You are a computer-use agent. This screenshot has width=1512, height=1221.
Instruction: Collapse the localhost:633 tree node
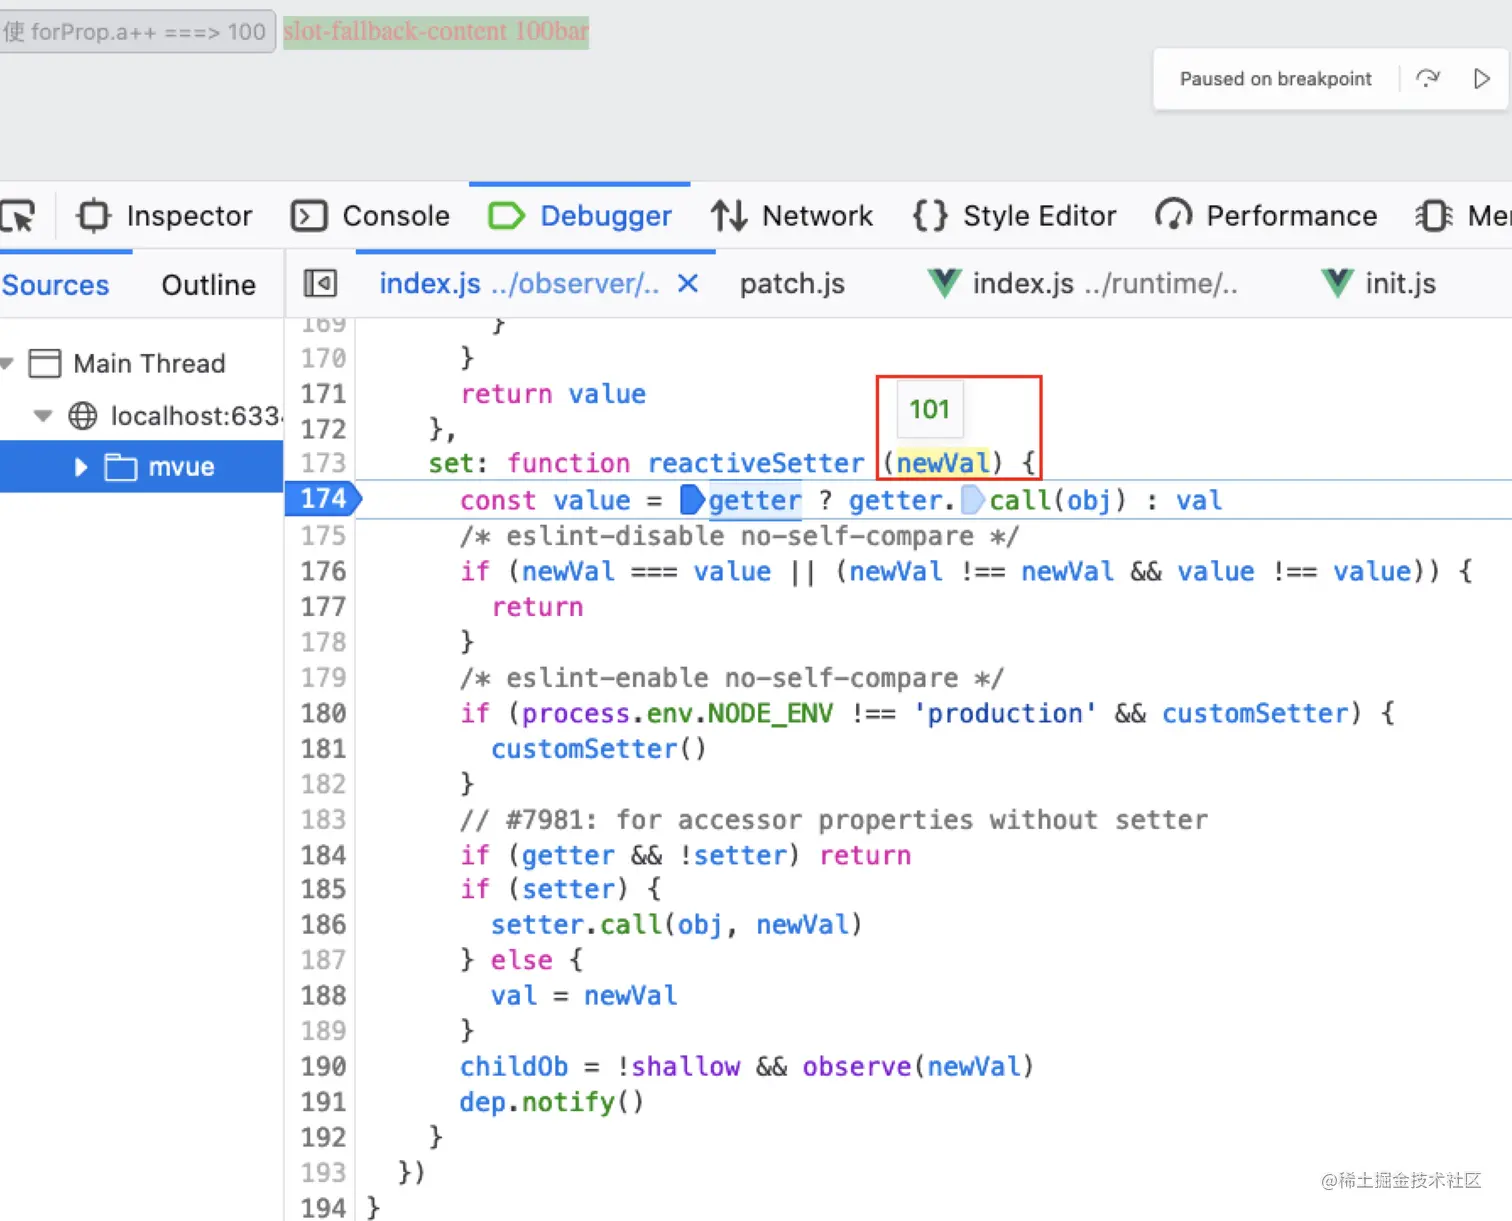pos(43,415)
